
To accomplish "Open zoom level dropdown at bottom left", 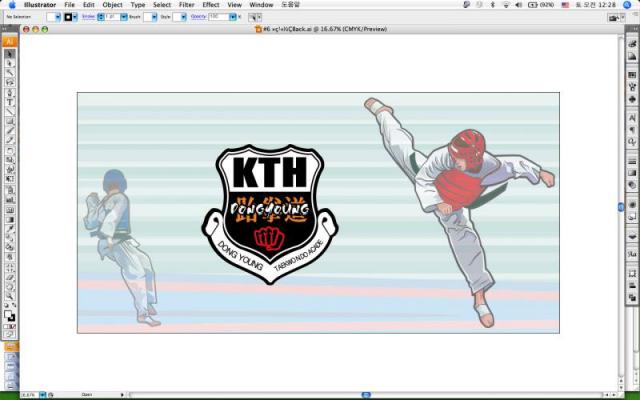I will (42, 395).
